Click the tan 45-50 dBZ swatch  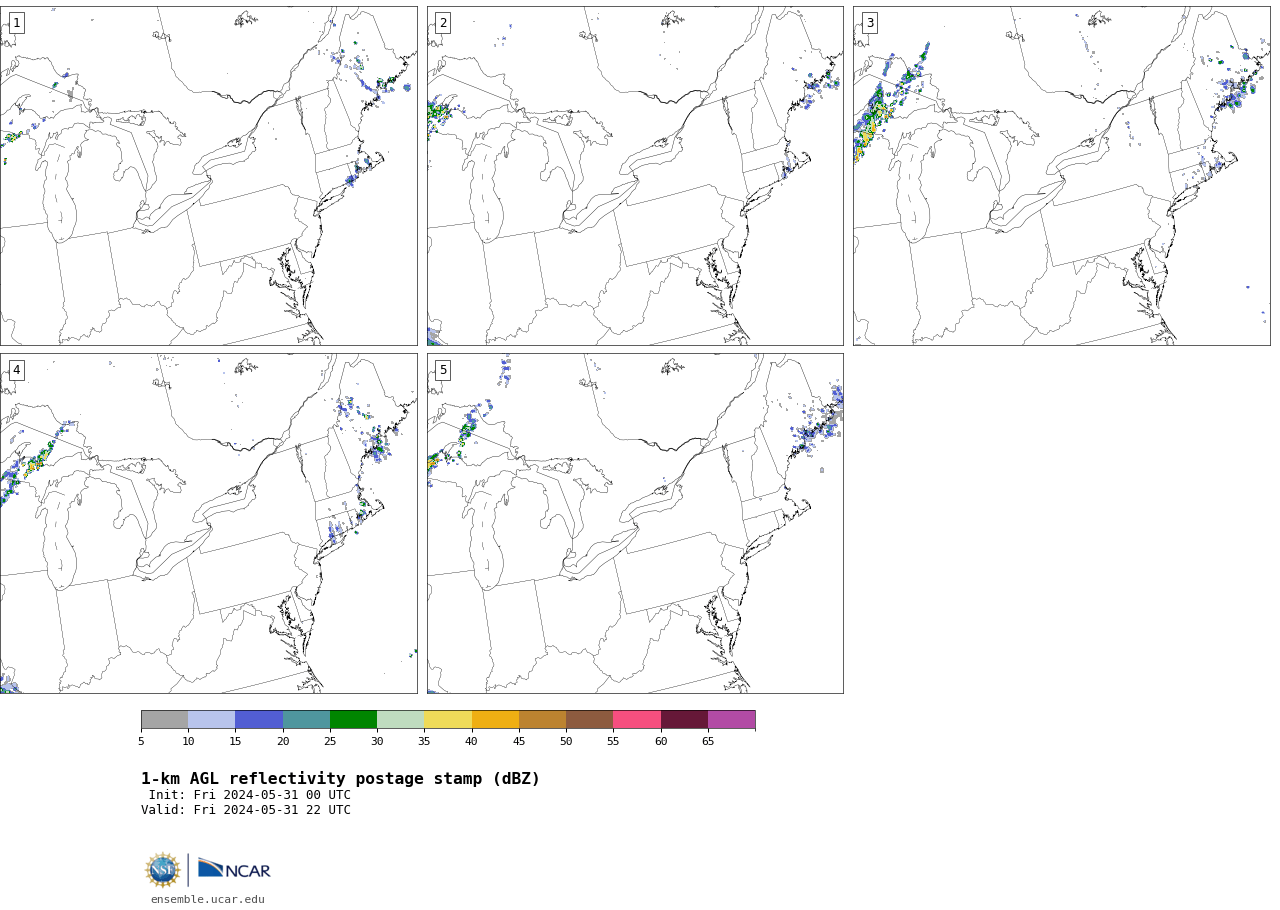coord(542,720)
